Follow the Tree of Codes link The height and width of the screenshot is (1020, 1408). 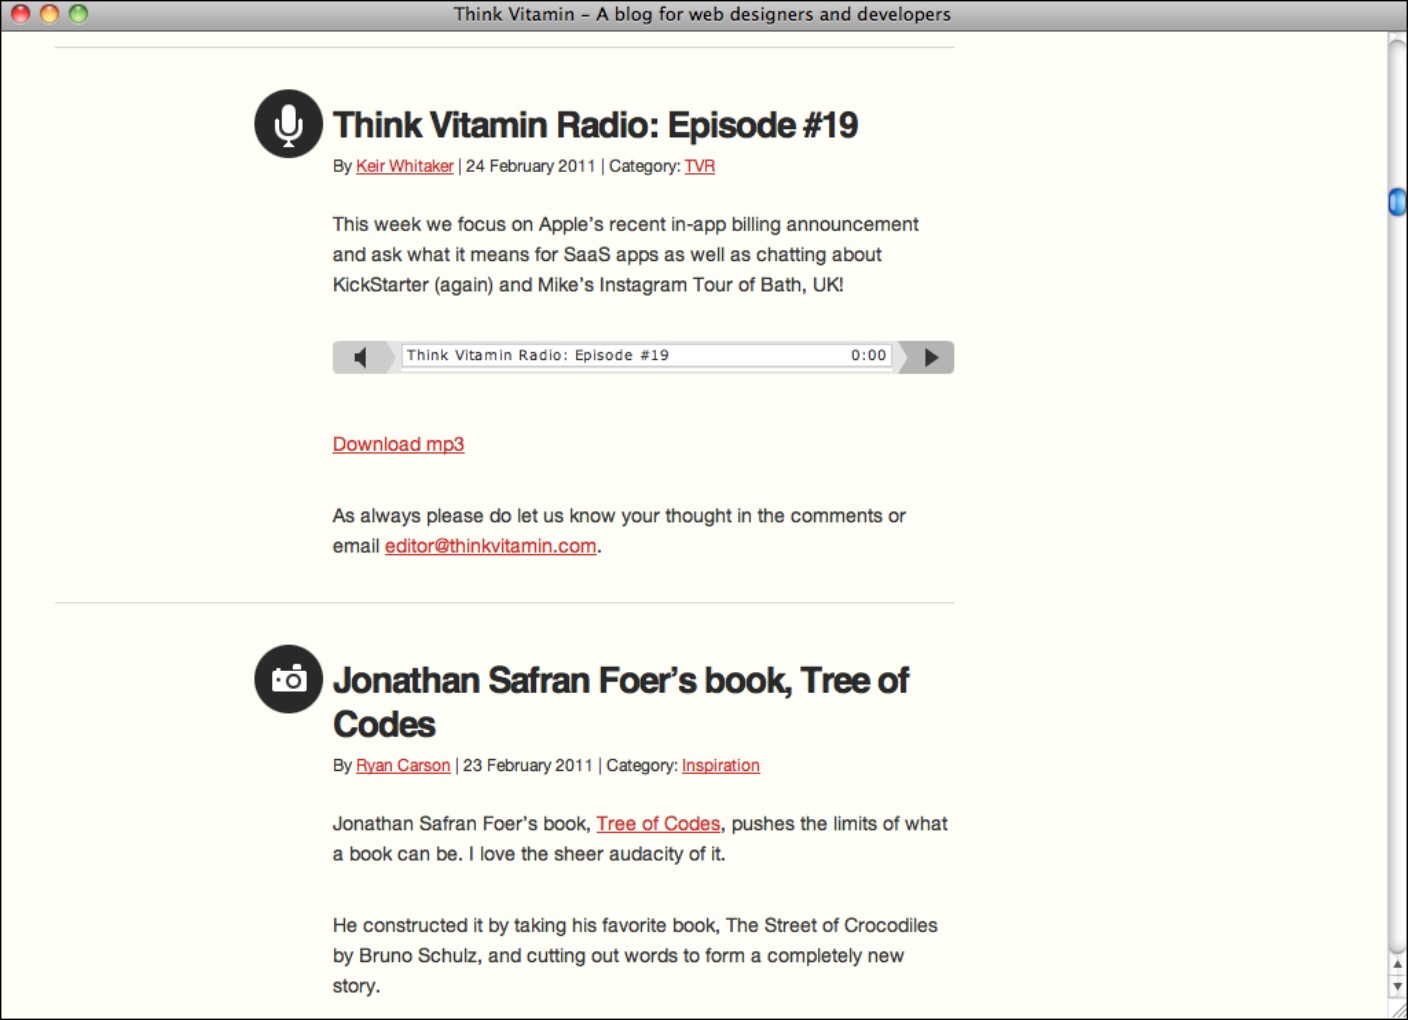pos(658,824)
